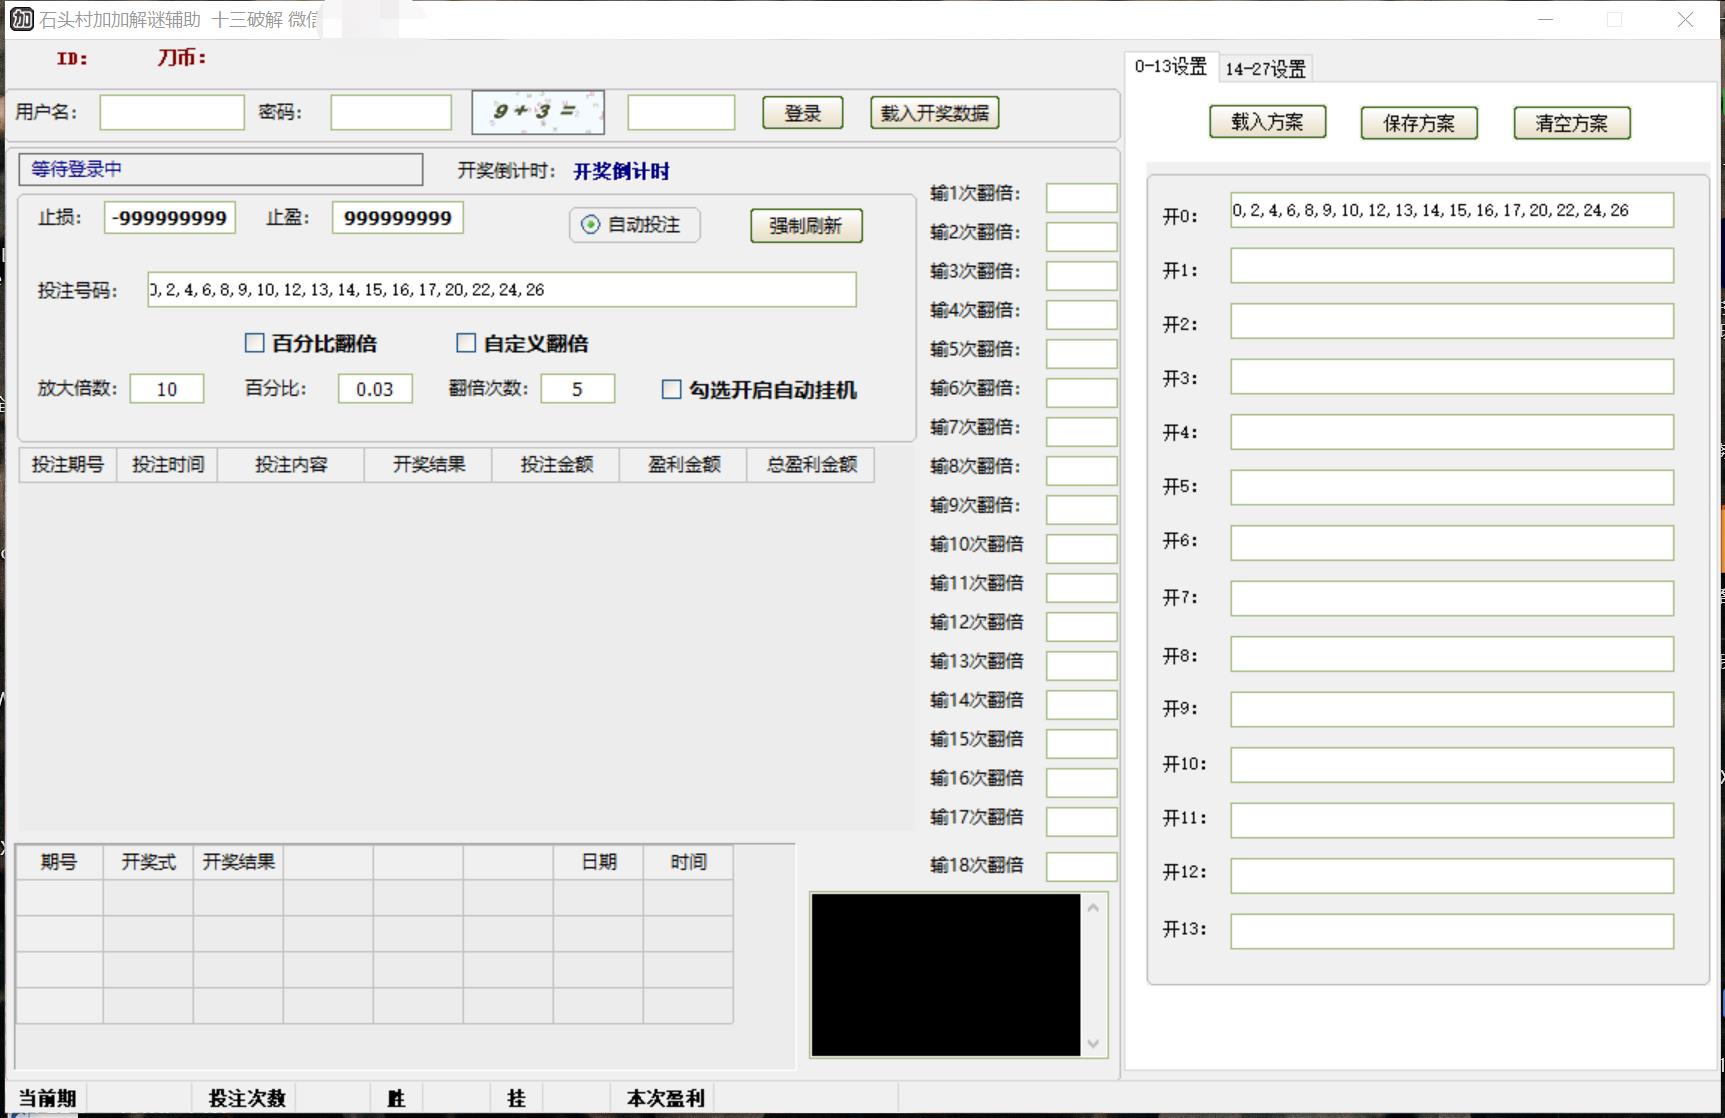Enable the 百分比翻倍 checkbox
The width and height of the screenshot is (1725, 1118).
point(254,343)
